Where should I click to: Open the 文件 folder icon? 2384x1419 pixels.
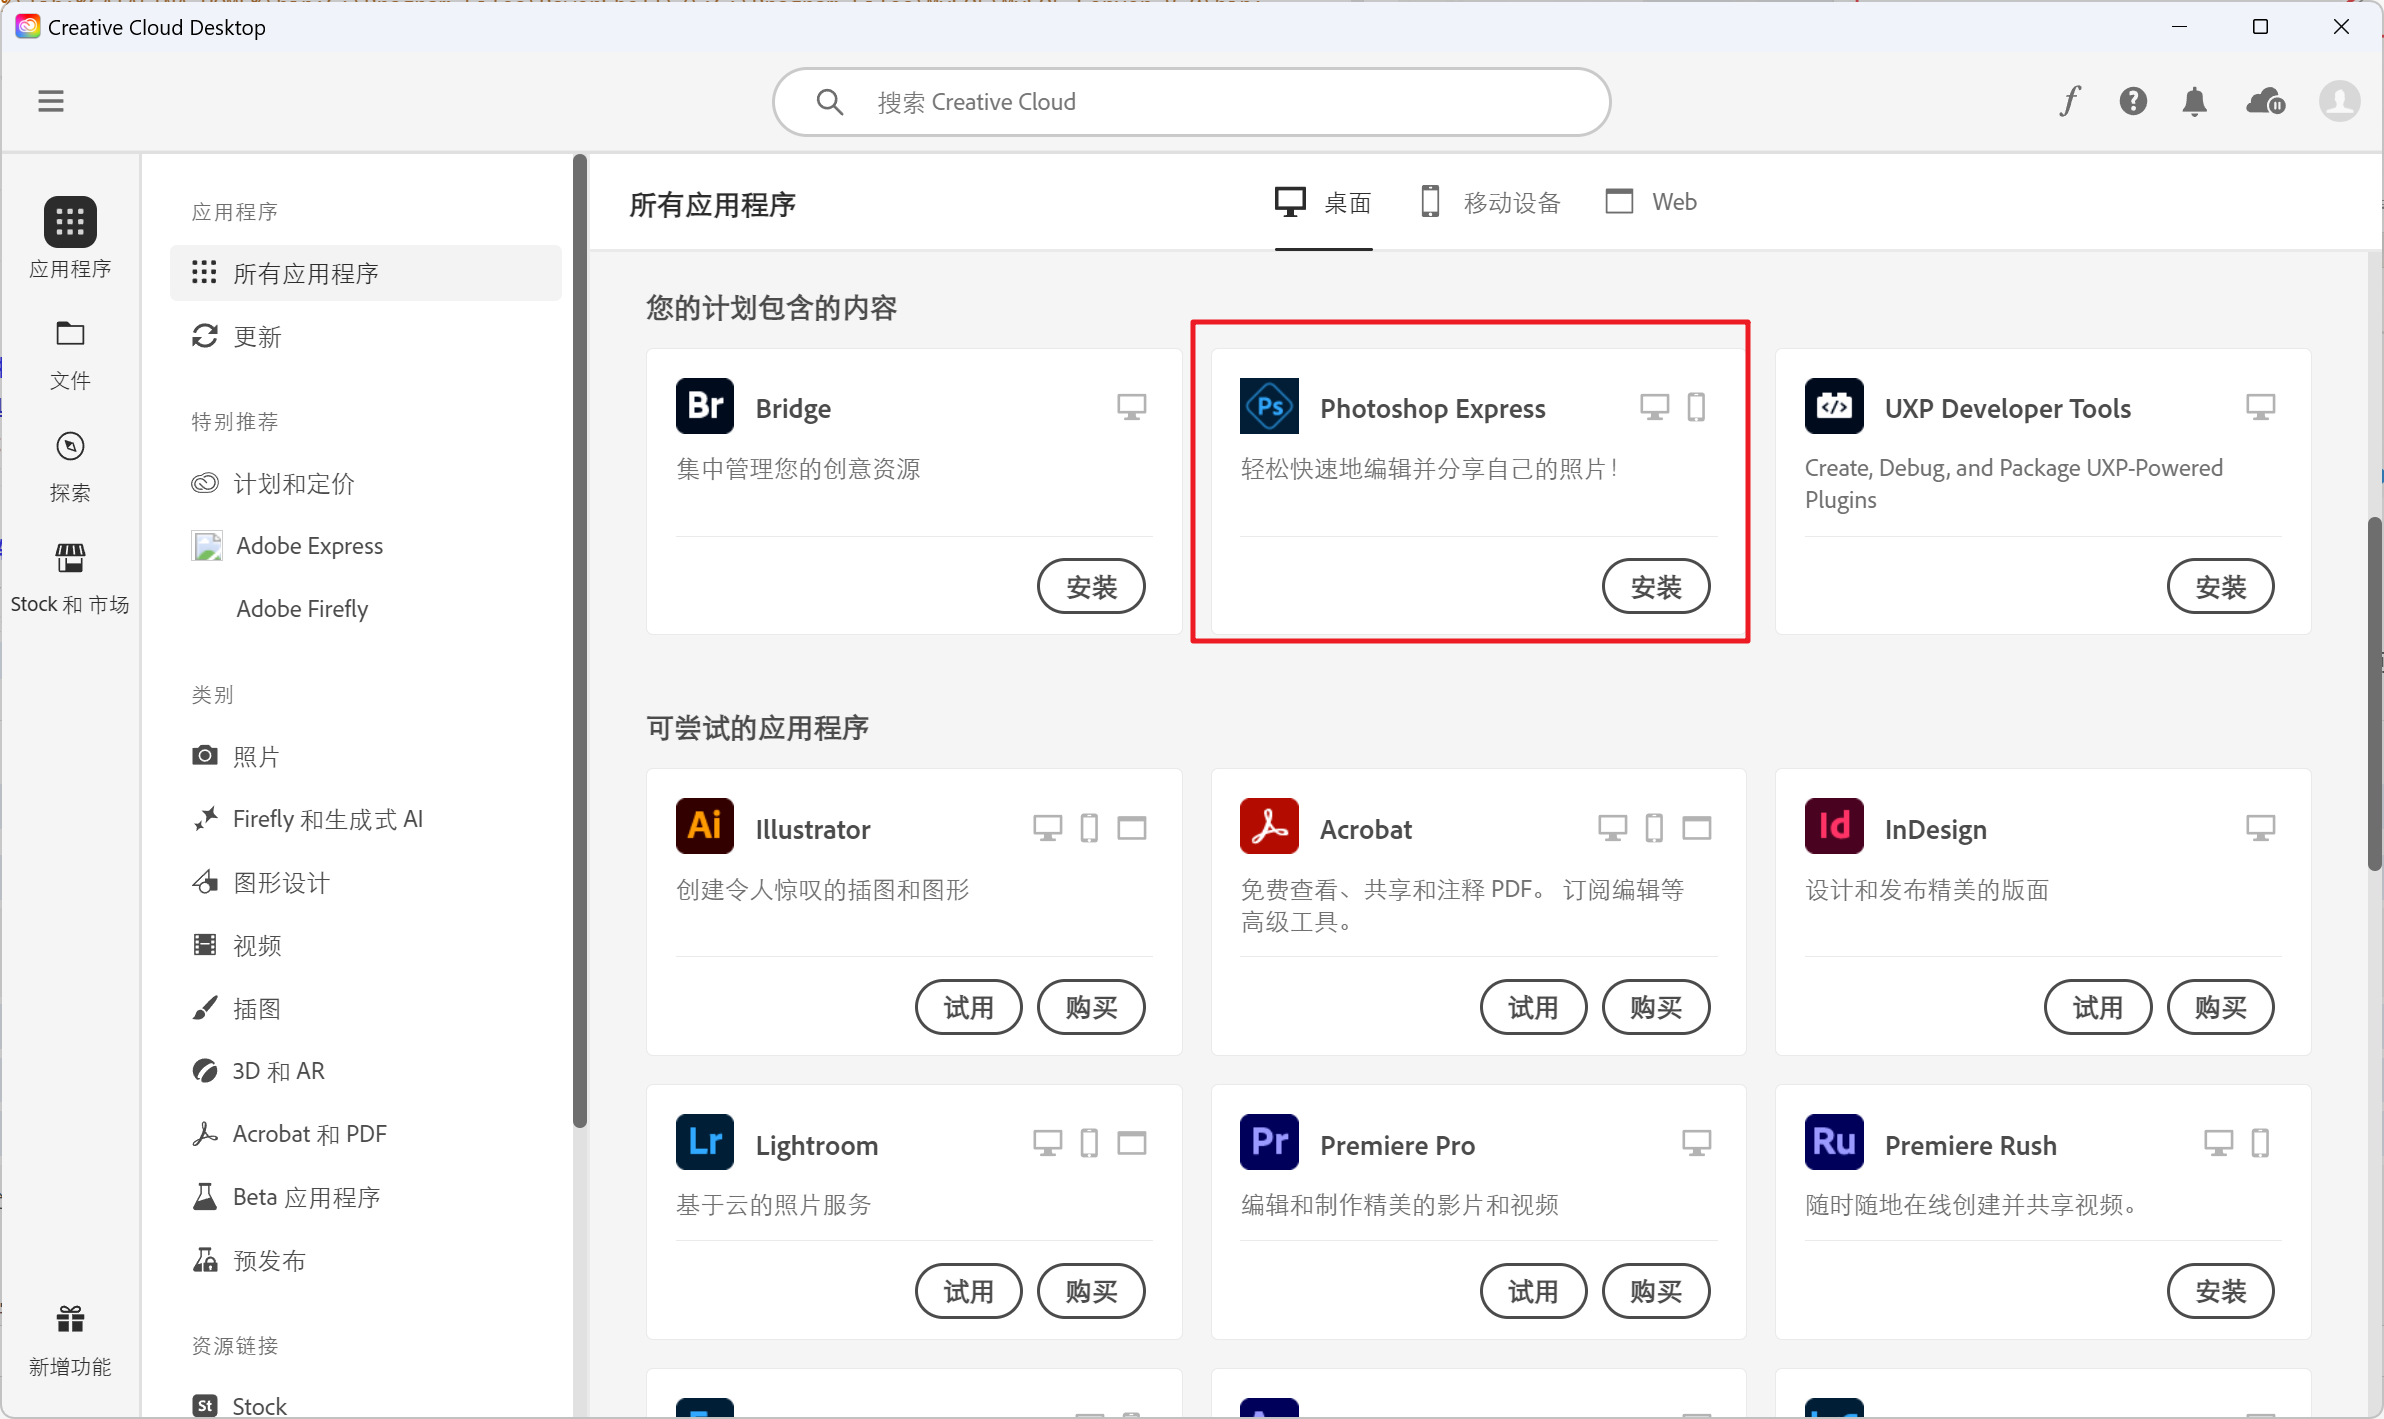coord(70,333)
